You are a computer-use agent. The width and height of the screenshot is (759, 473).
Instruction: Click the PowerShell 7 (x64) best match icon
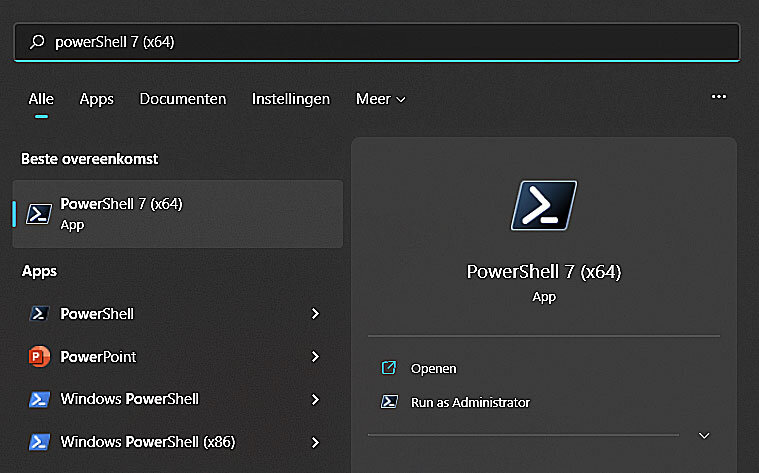click(x=39, y=213)
